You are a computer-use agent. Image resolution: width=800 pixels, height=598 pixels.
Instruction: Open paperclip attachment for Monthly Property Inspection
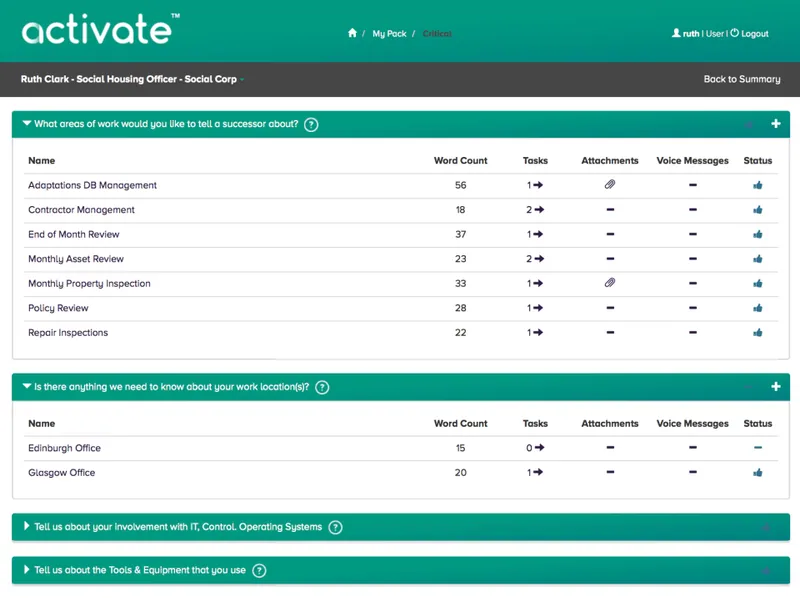[x=610, y=282]
